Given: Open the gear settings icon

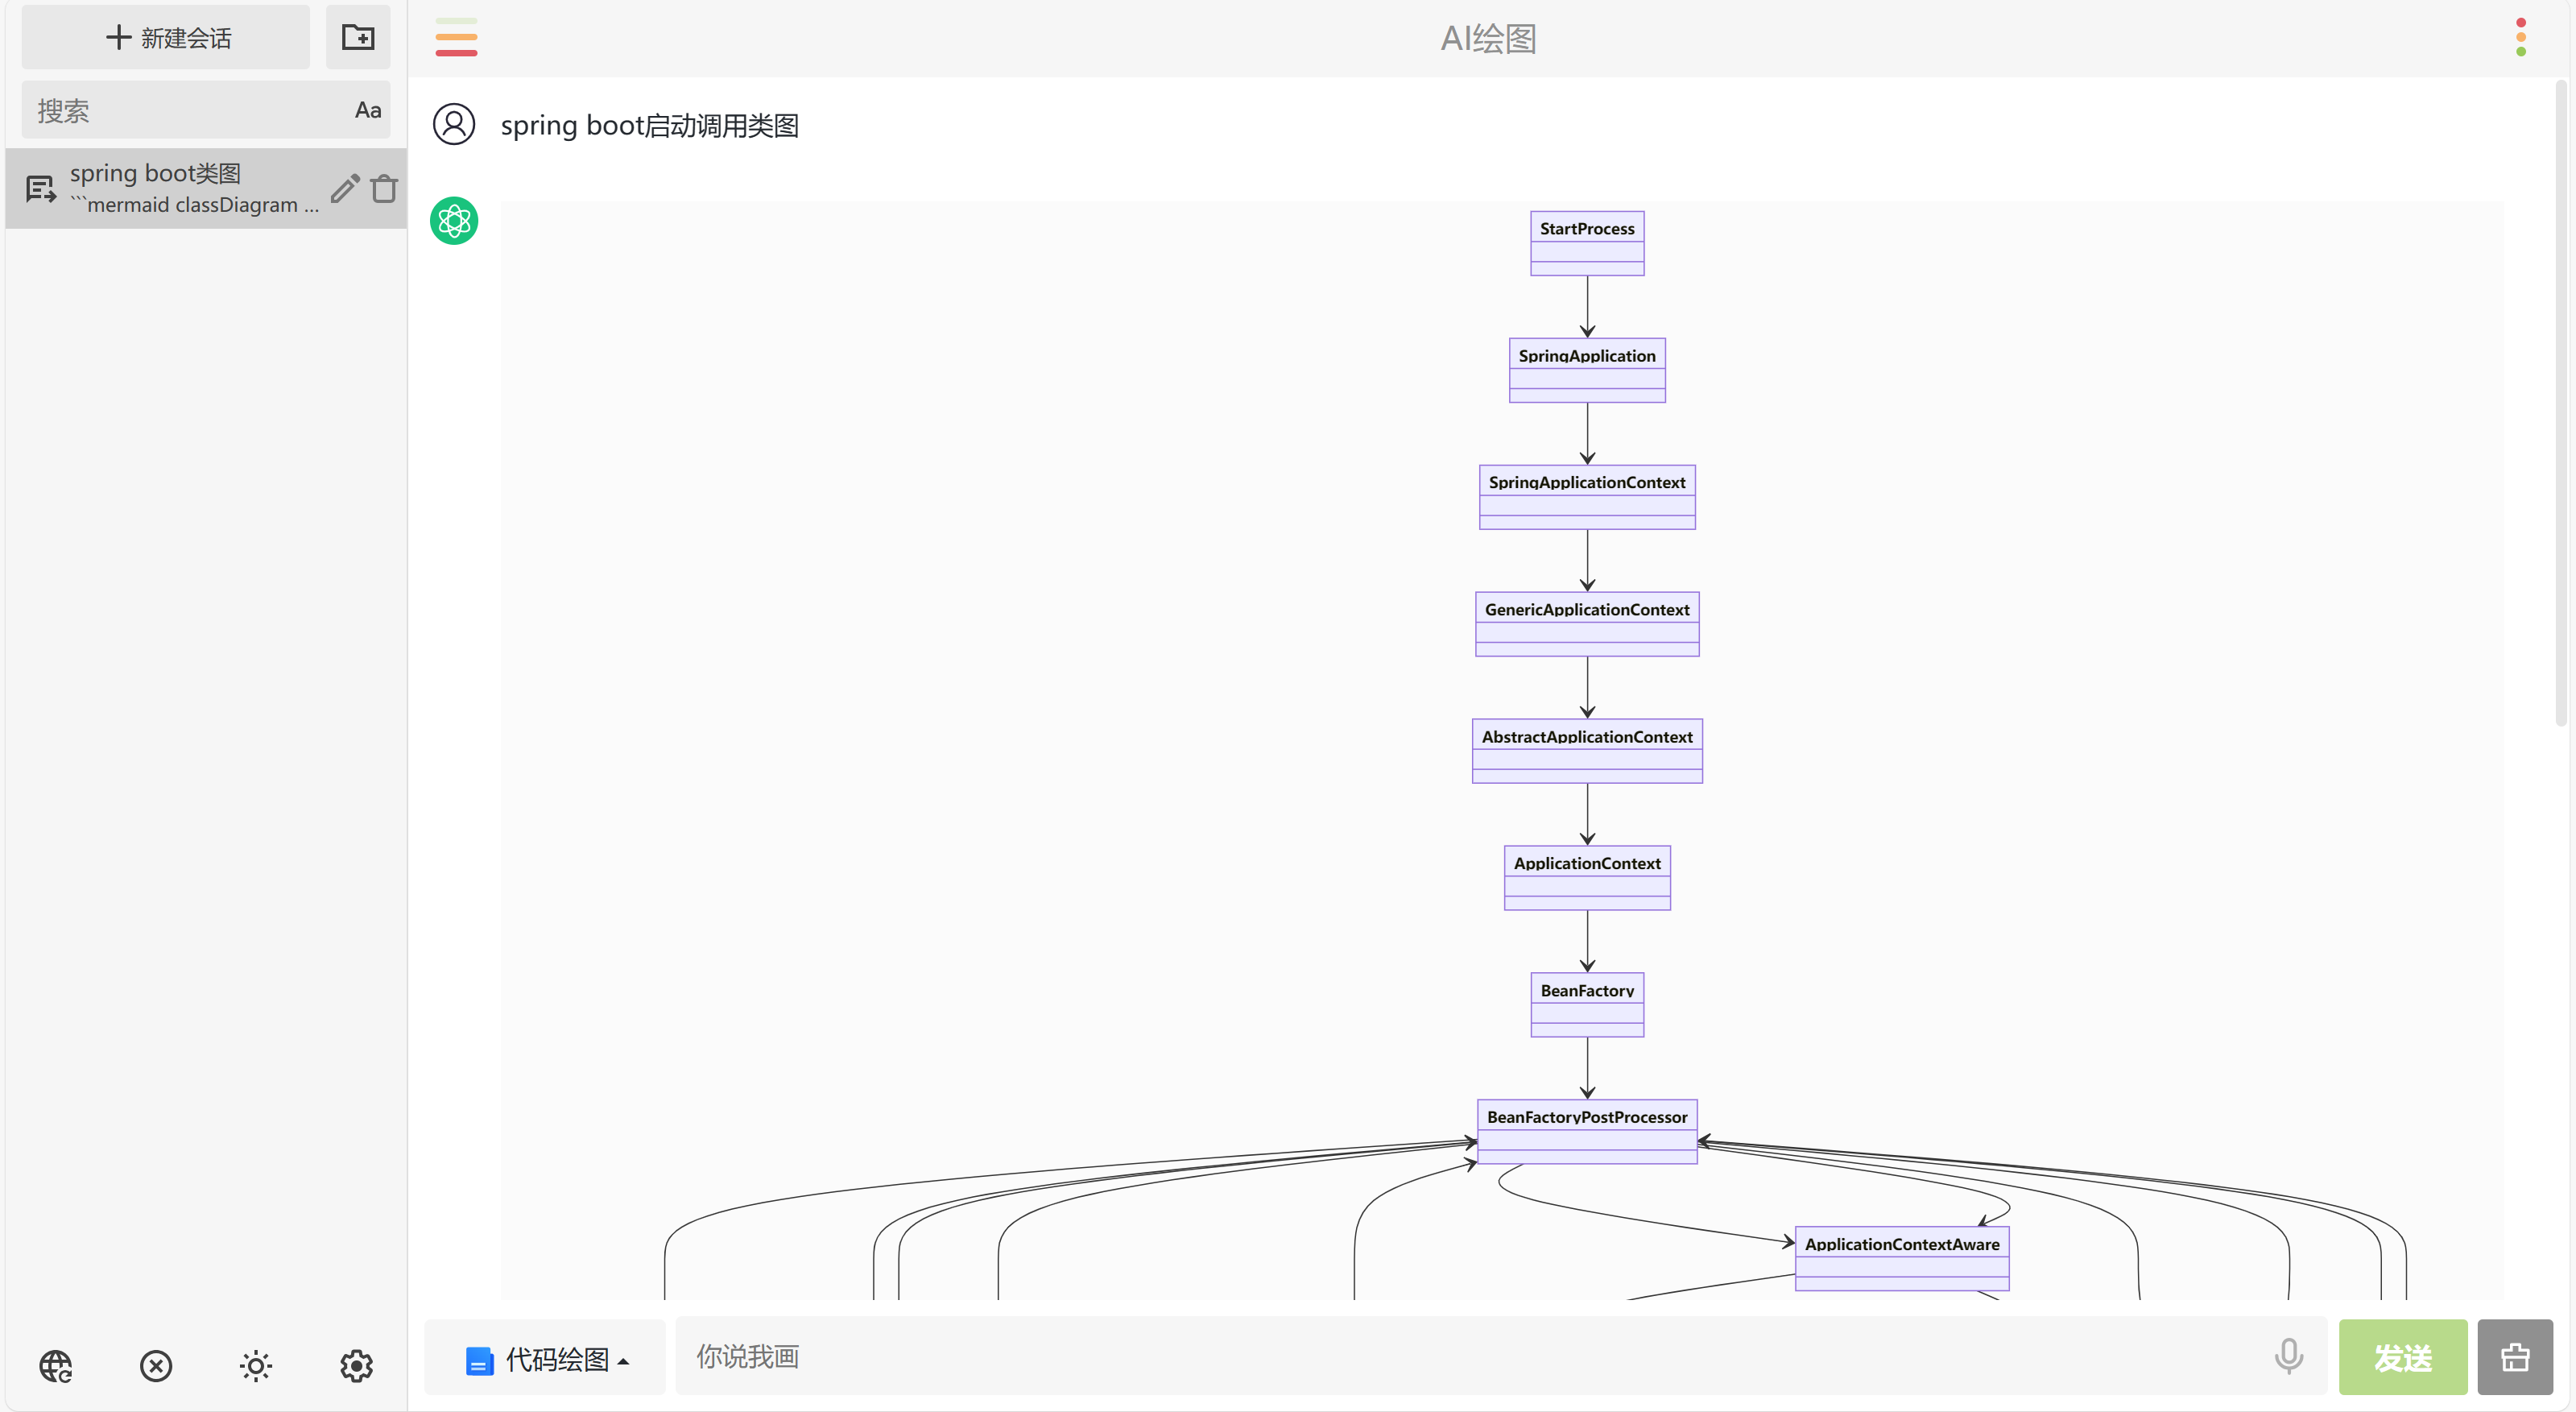Looking at the screenshot, I should pos(356,1365).
